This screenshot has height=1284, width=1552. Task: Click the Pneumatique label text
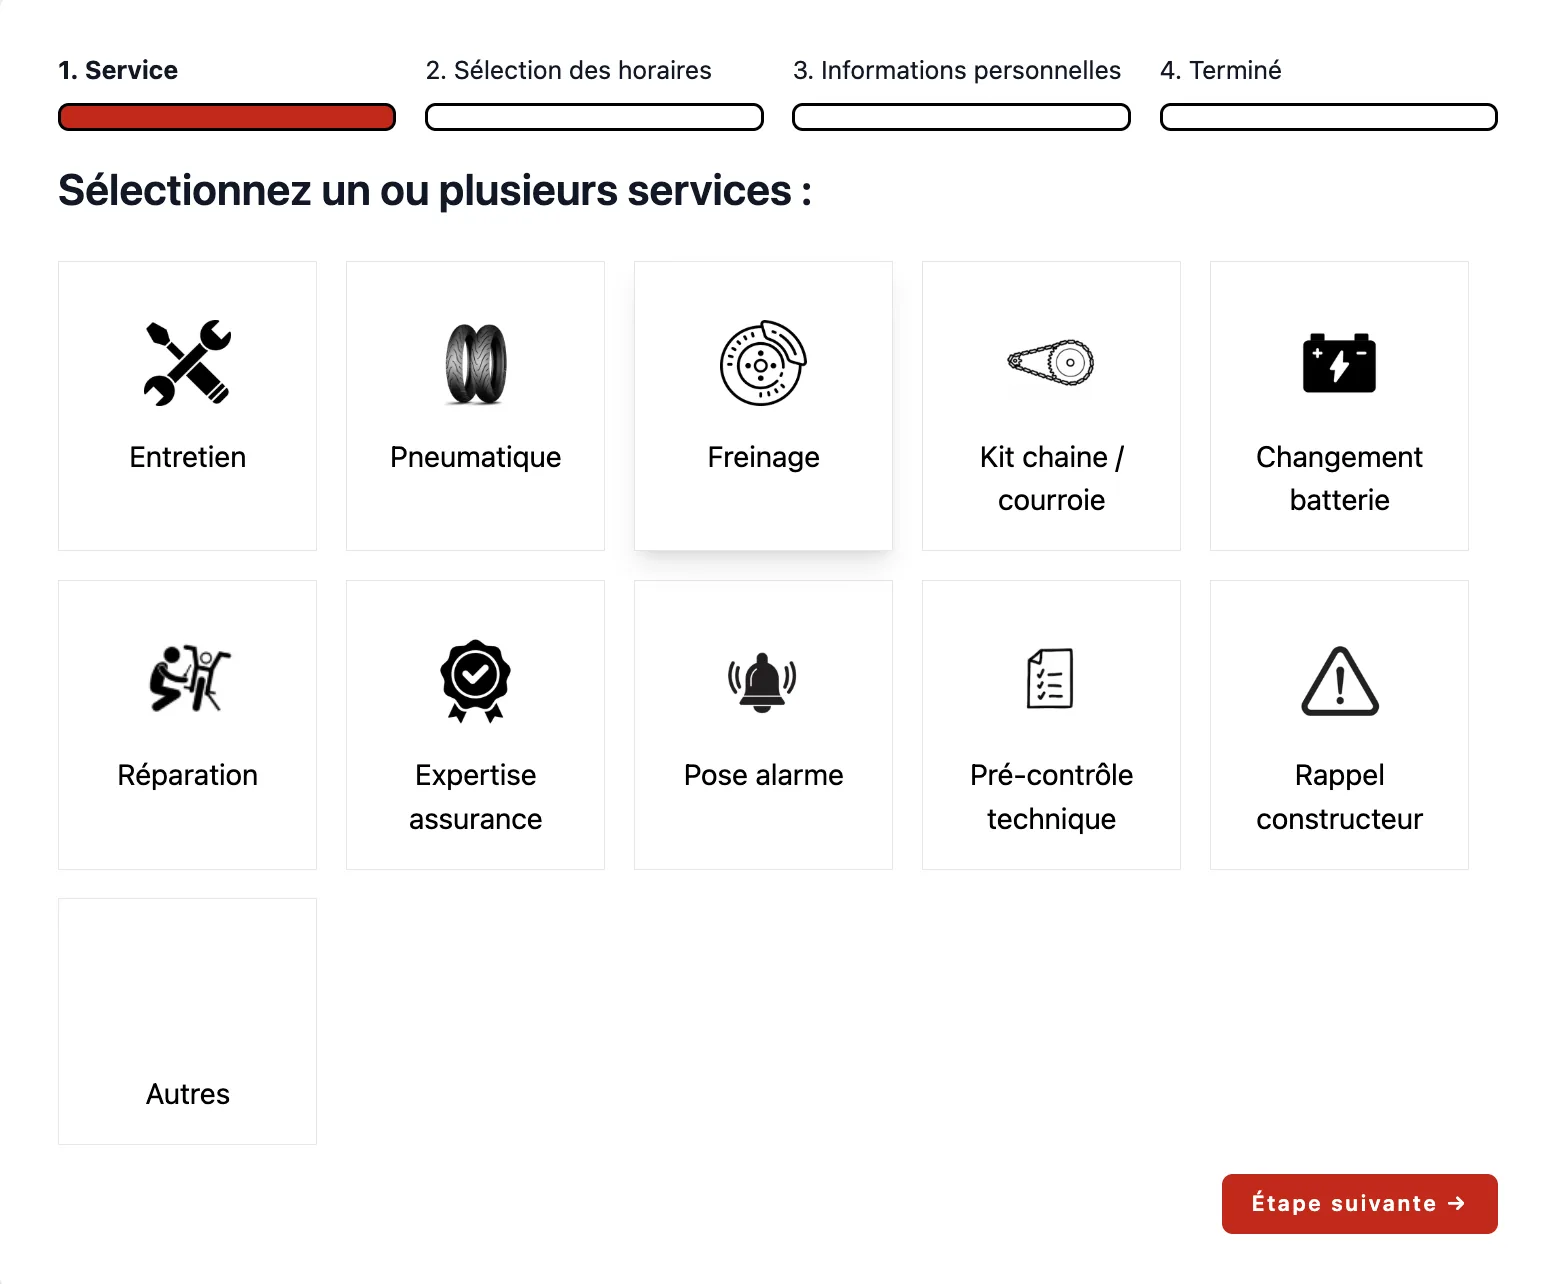(476, 458)
